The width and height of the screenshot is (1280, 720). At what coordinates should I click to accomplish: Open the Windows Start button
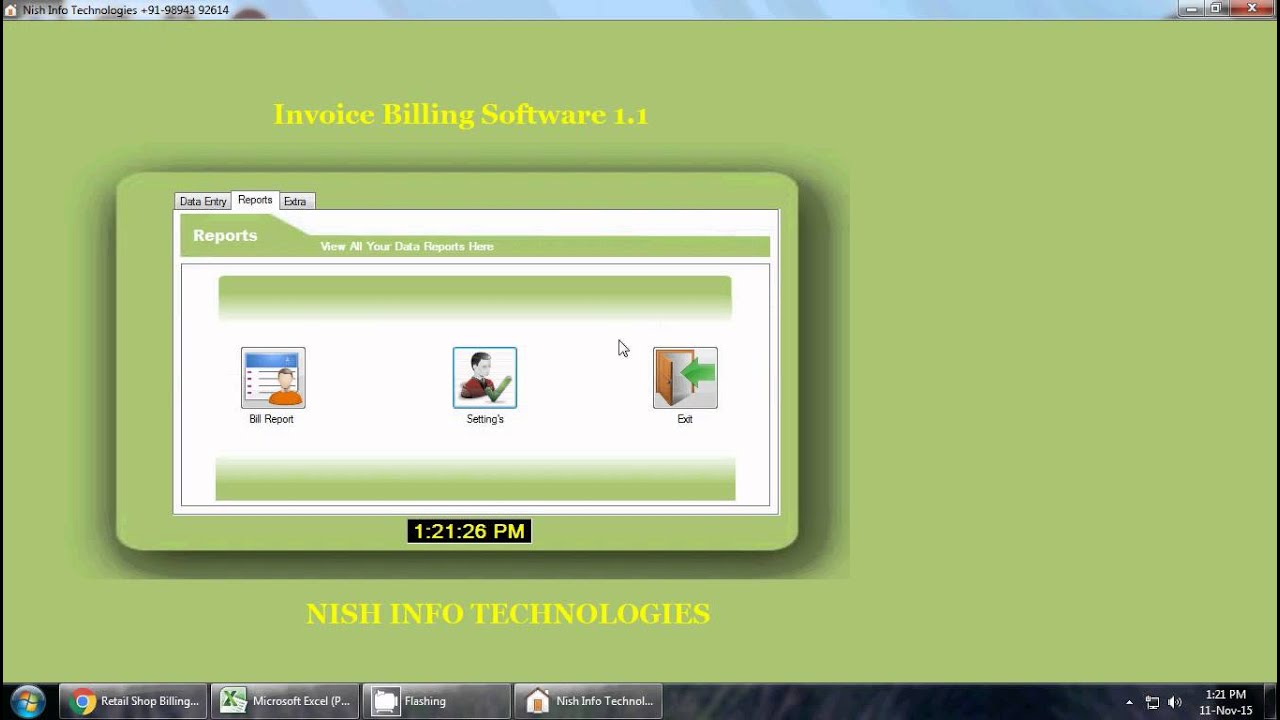click(27, 701)
